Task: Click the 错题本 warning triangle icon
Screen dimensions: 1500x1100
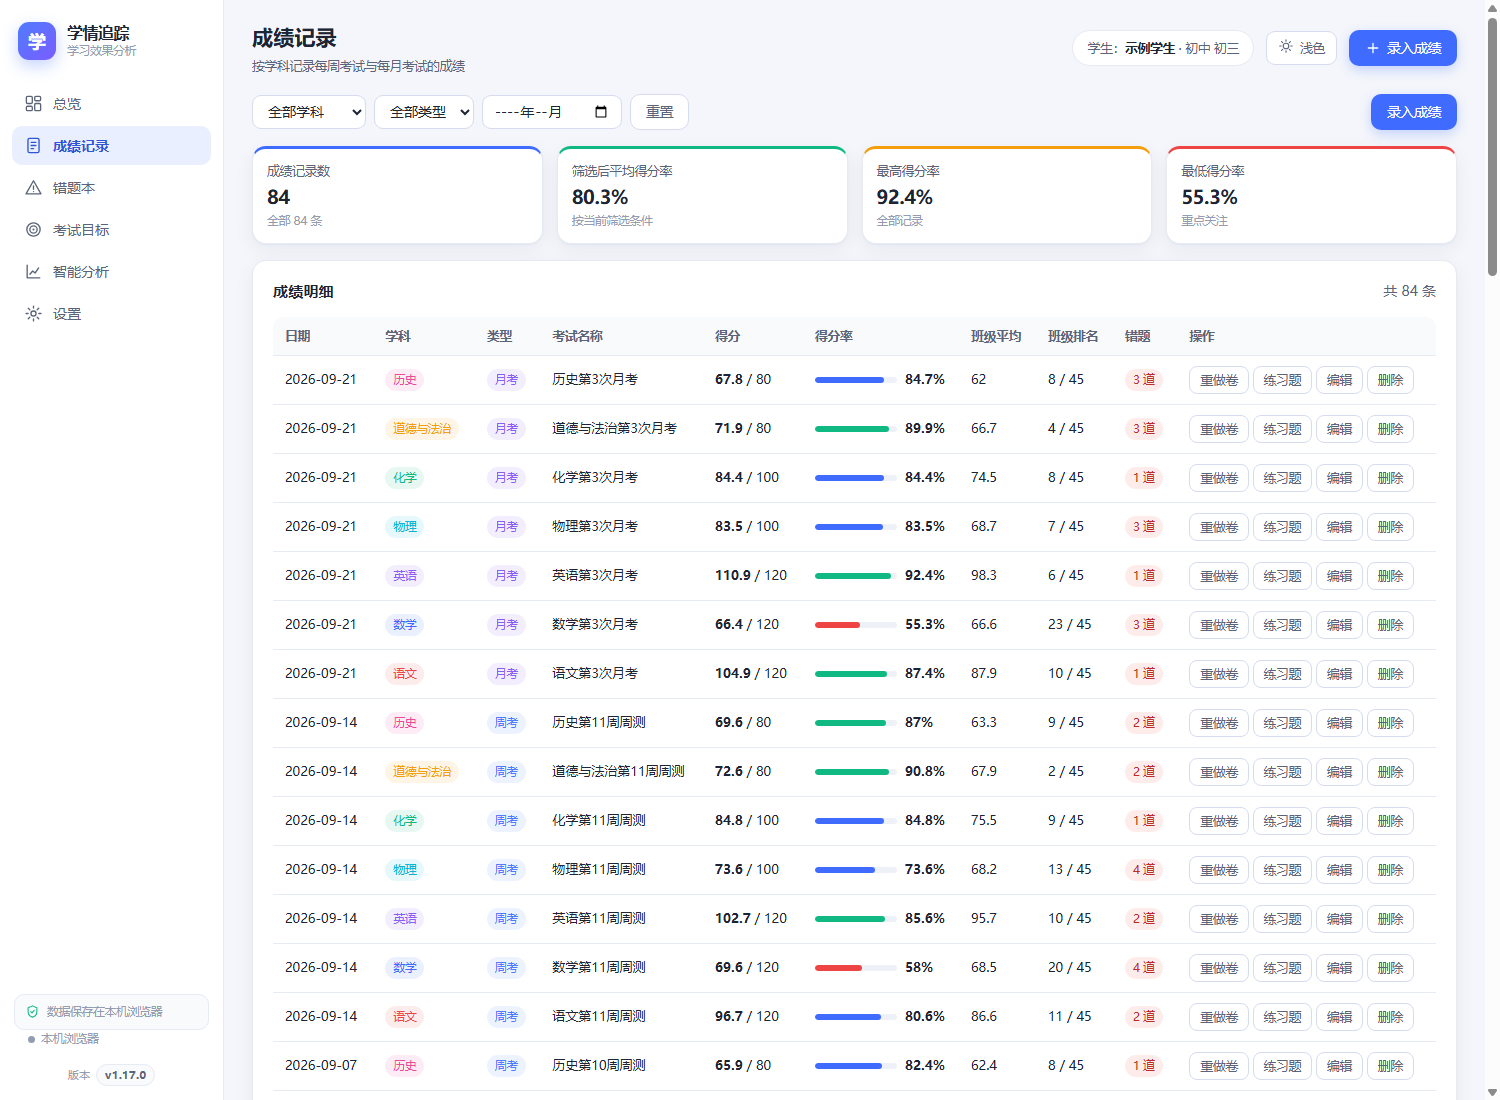Action: (x=33, y=188)
